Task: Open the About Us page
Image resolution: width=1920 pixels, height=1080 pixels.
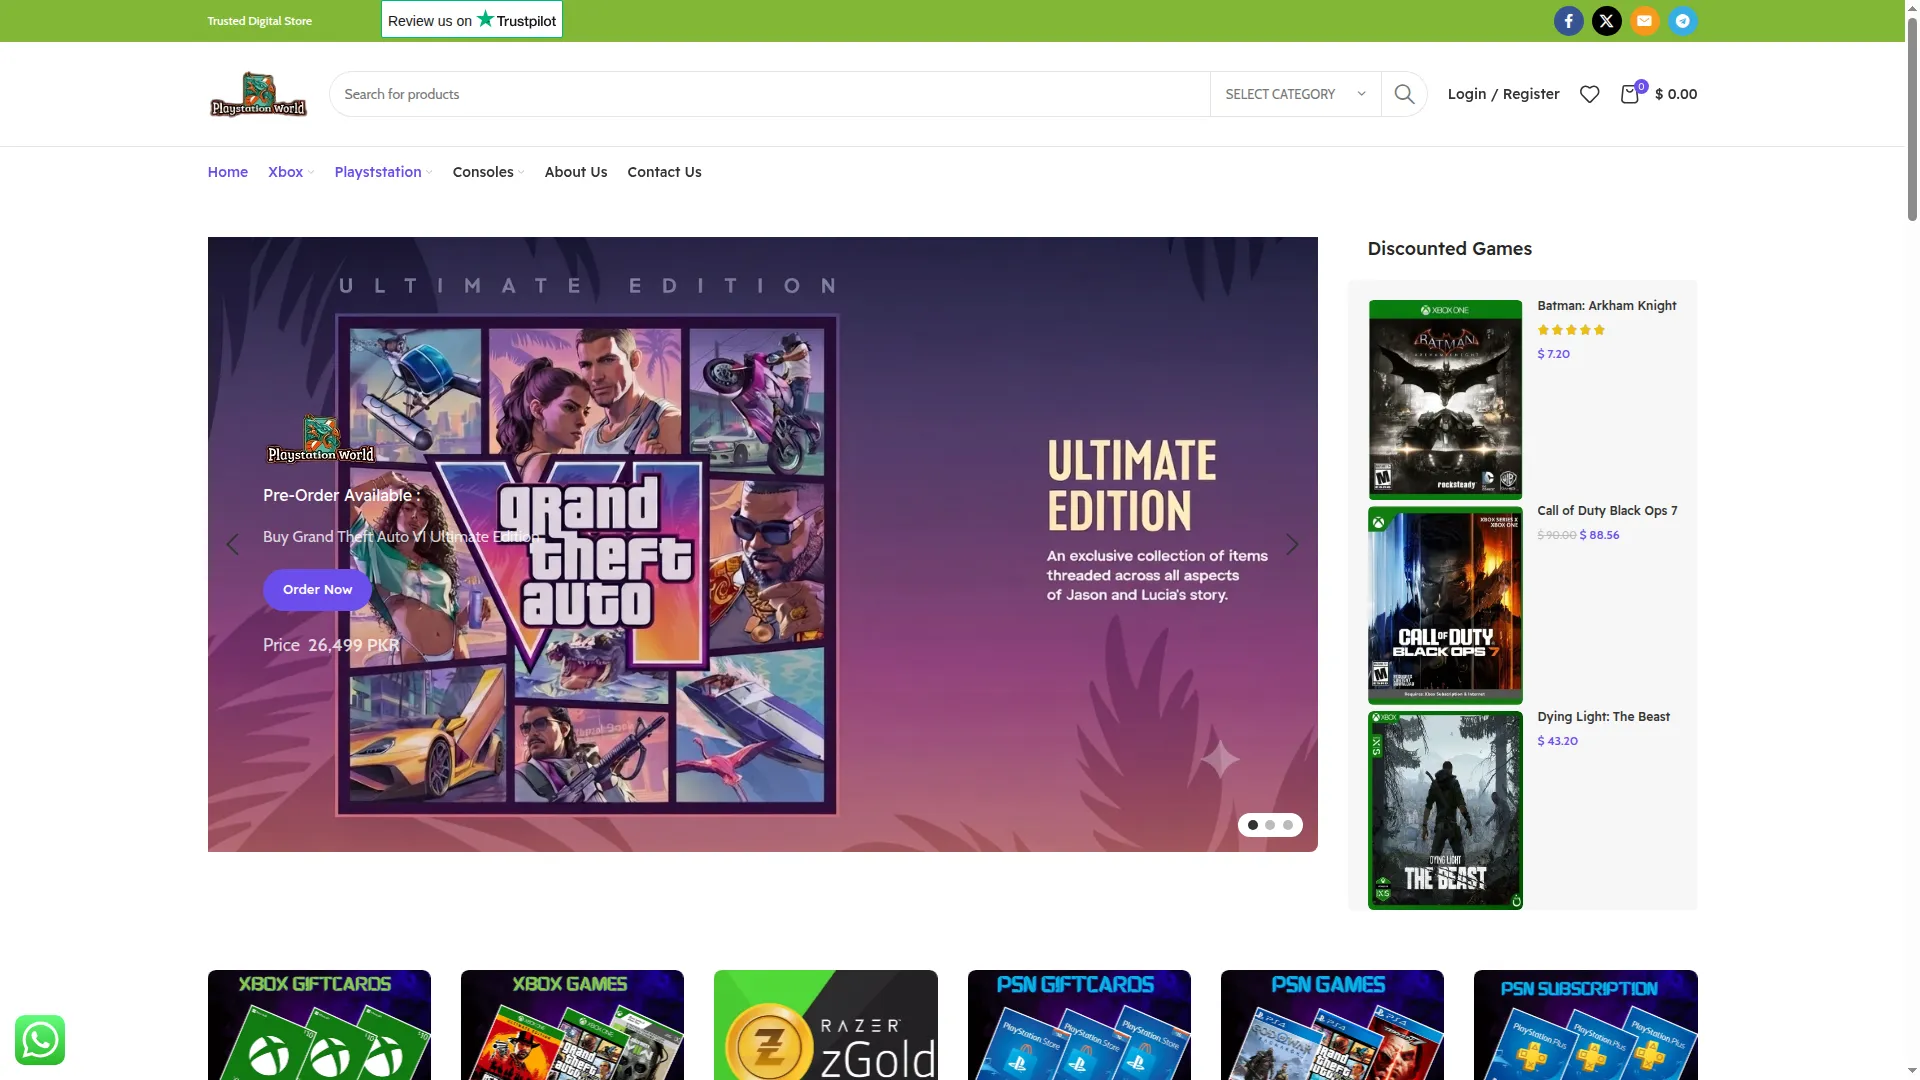Action: click(x=576, y=172)
